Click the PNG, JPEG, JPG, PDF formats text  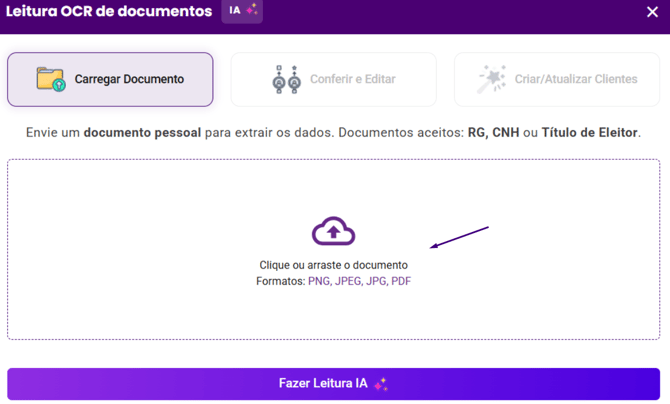pyautogui.click(x=359, y=281)
